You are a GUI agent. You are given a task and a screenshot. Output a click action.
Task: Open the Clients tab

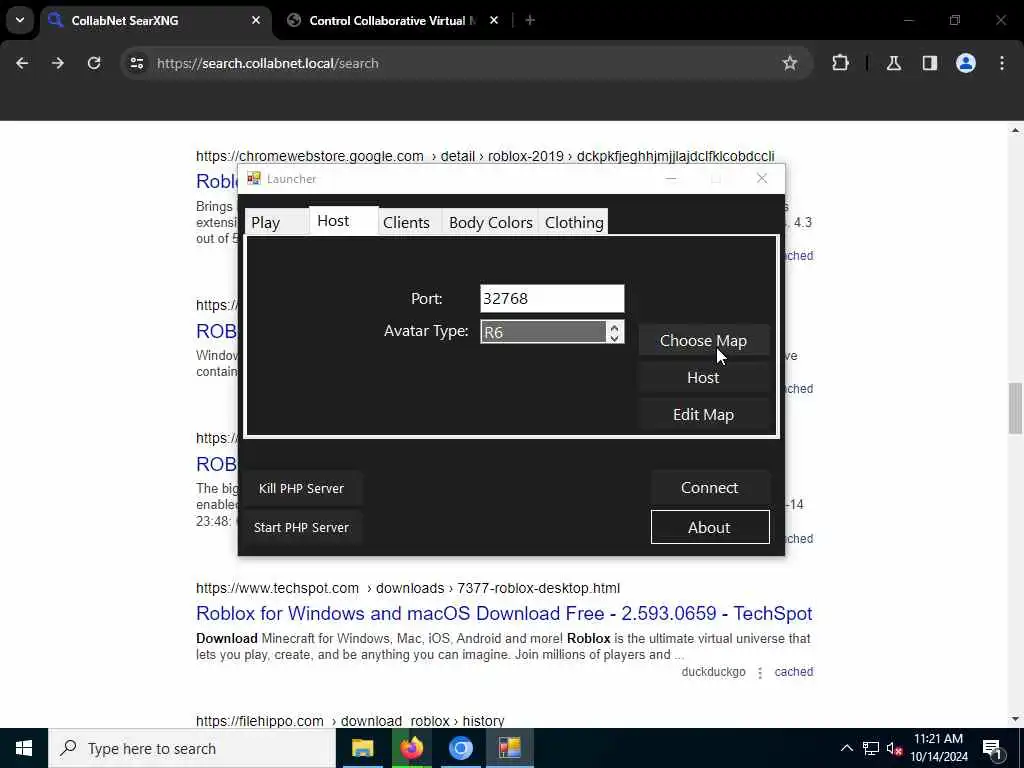pyautogui.click(x=409, y=223)
